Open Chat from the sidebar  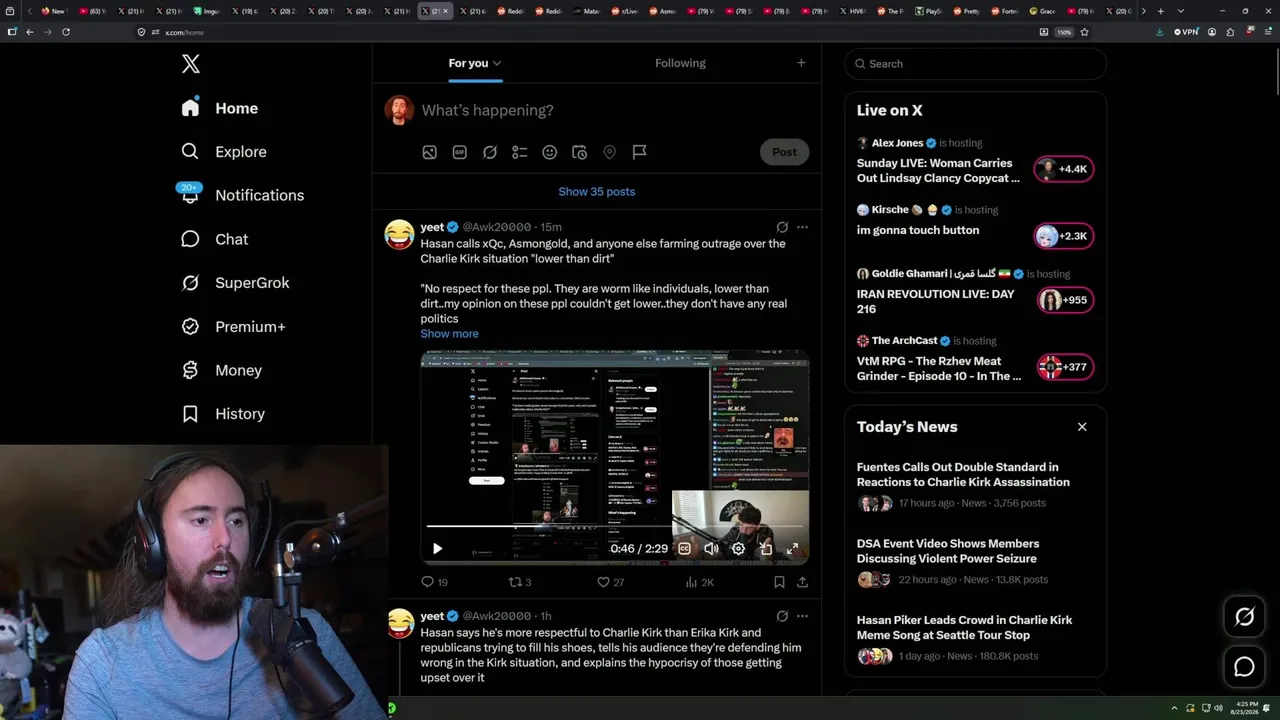click(214, 239)
